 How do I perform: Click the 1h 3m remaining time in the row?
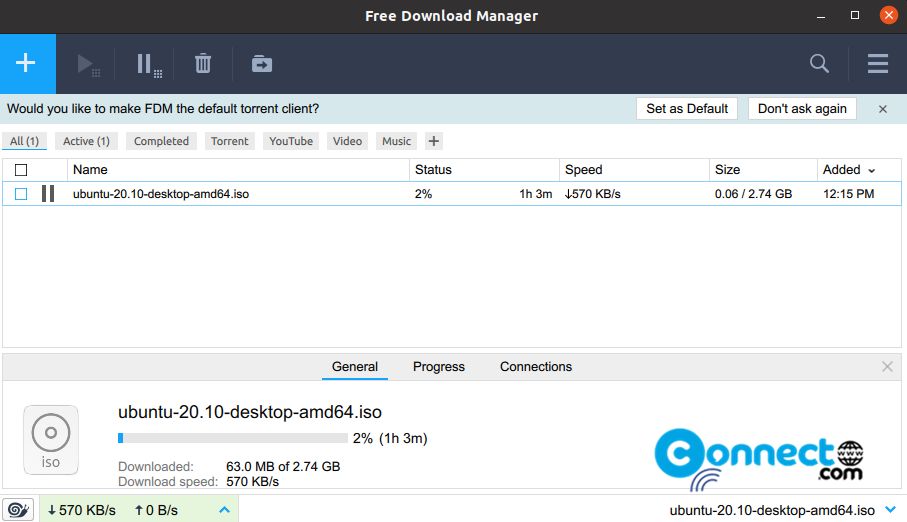[x=536, y=194]
